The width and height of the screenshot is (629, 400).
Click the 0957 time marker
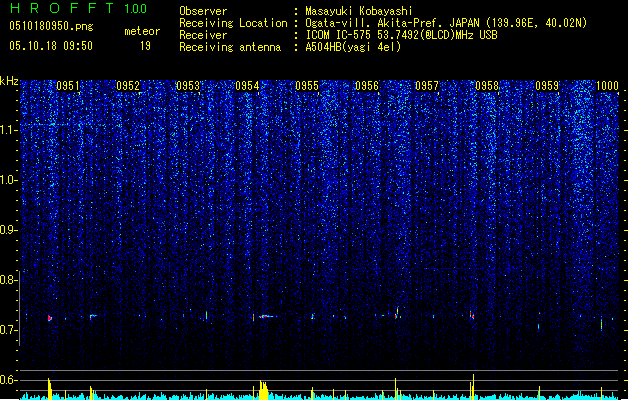427,86
